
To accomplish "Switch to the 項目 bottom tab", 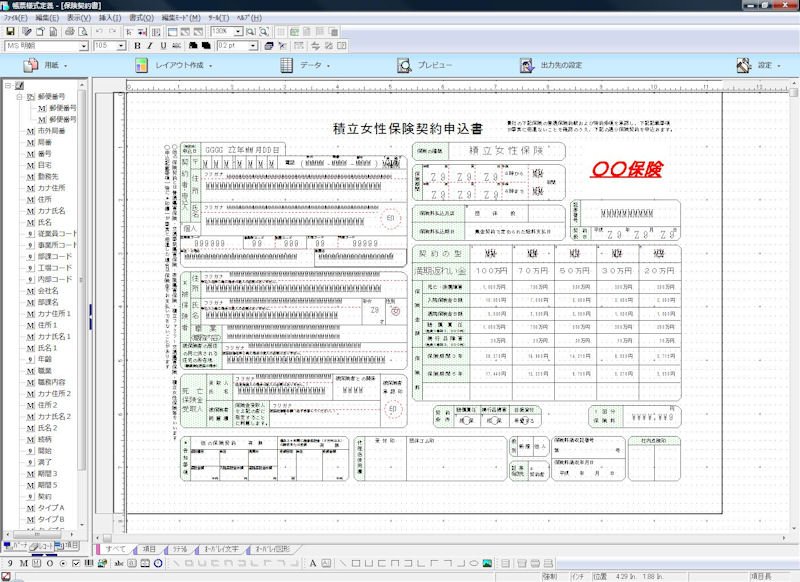I will tap(149, 549).
